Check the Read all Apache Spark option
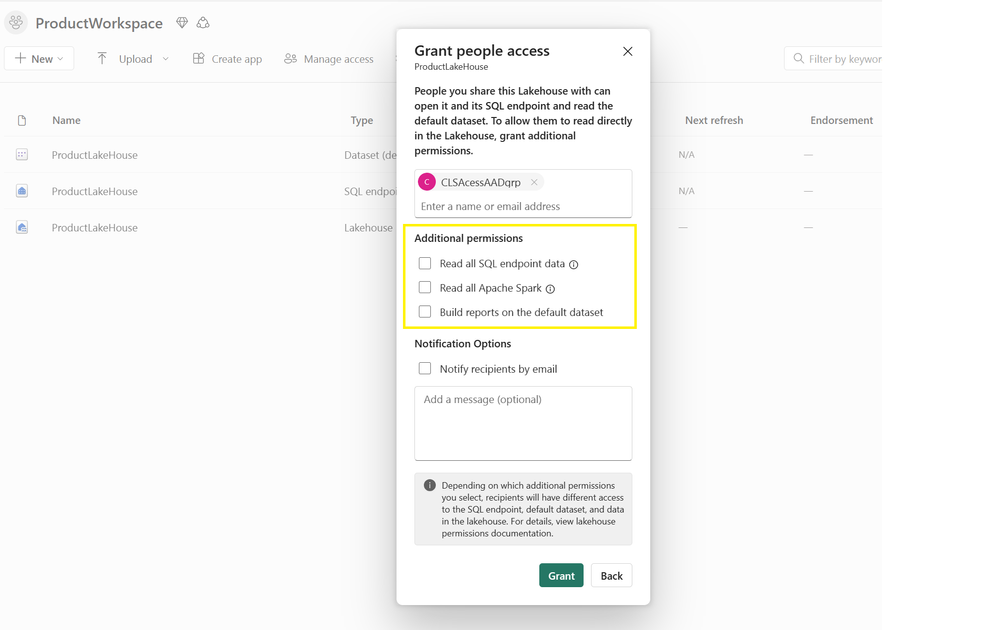 (x=425, y=287)
